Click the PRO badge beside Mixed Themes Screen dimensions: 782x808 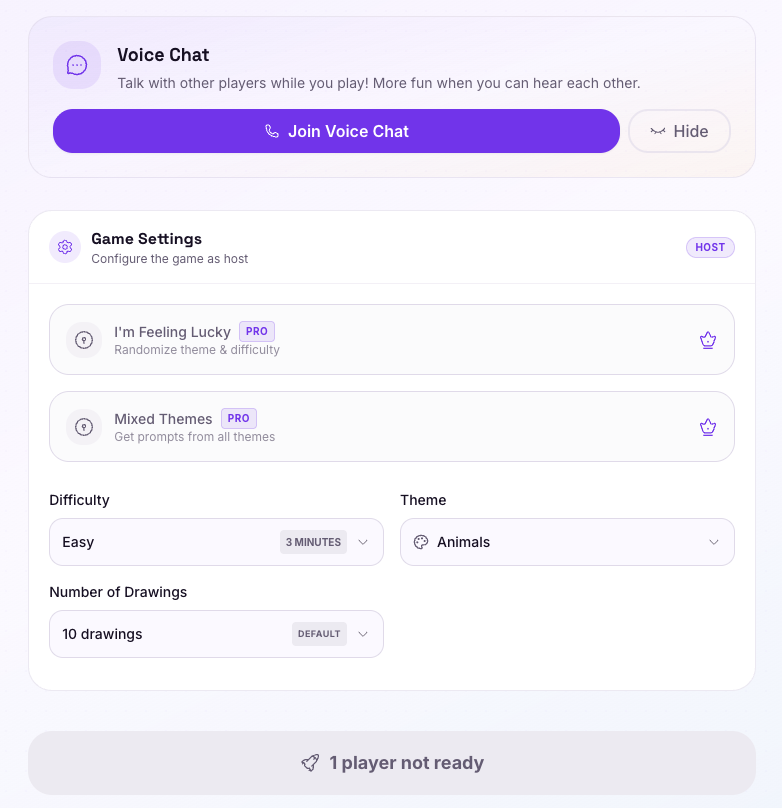pyautogui.click(x=239, y=418)
